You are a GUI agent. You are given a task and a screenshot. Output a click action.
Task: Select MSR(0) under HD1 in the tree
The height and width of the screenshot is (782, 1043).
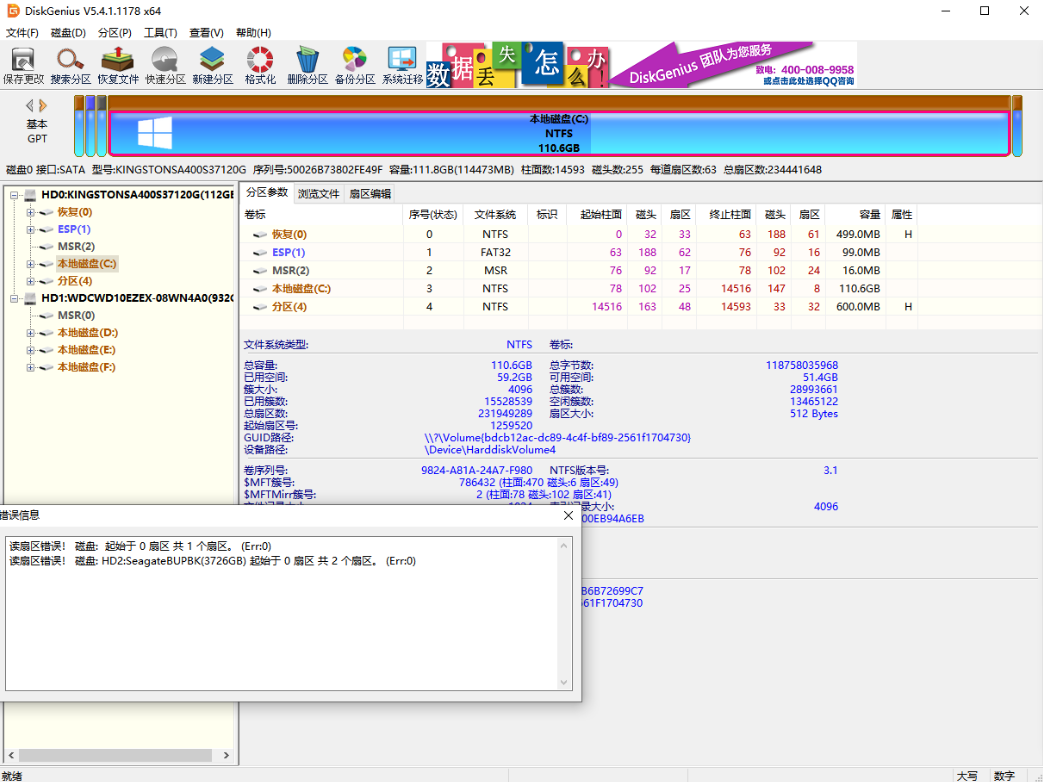(76, 315)
